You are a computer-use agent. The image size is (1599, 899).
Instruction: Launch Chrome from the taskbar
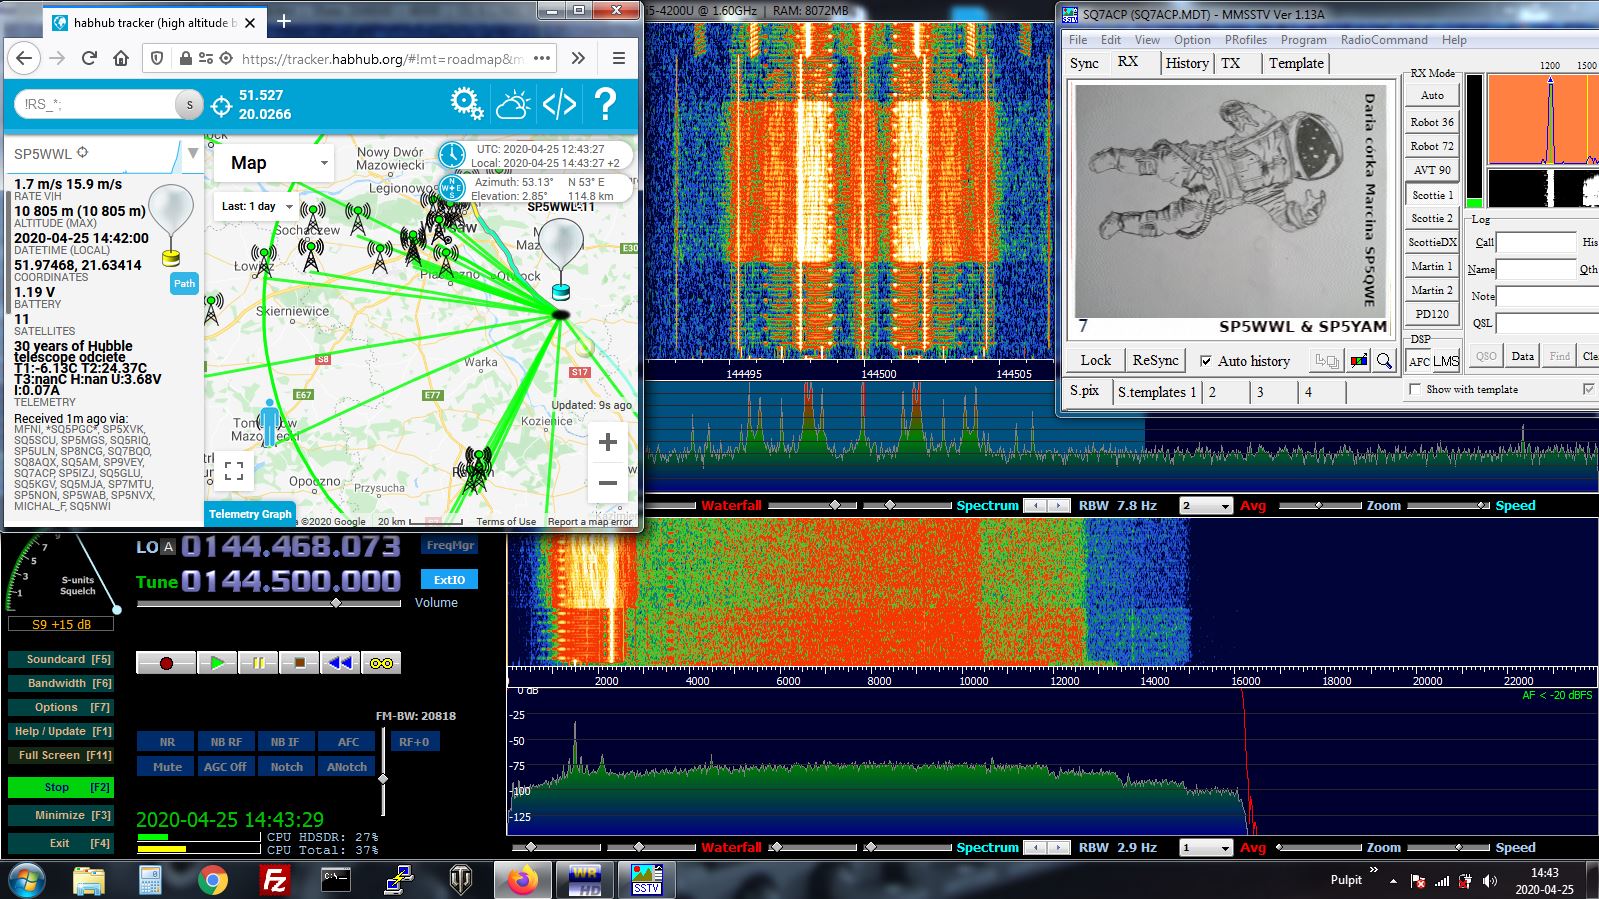tap(212, 880)
